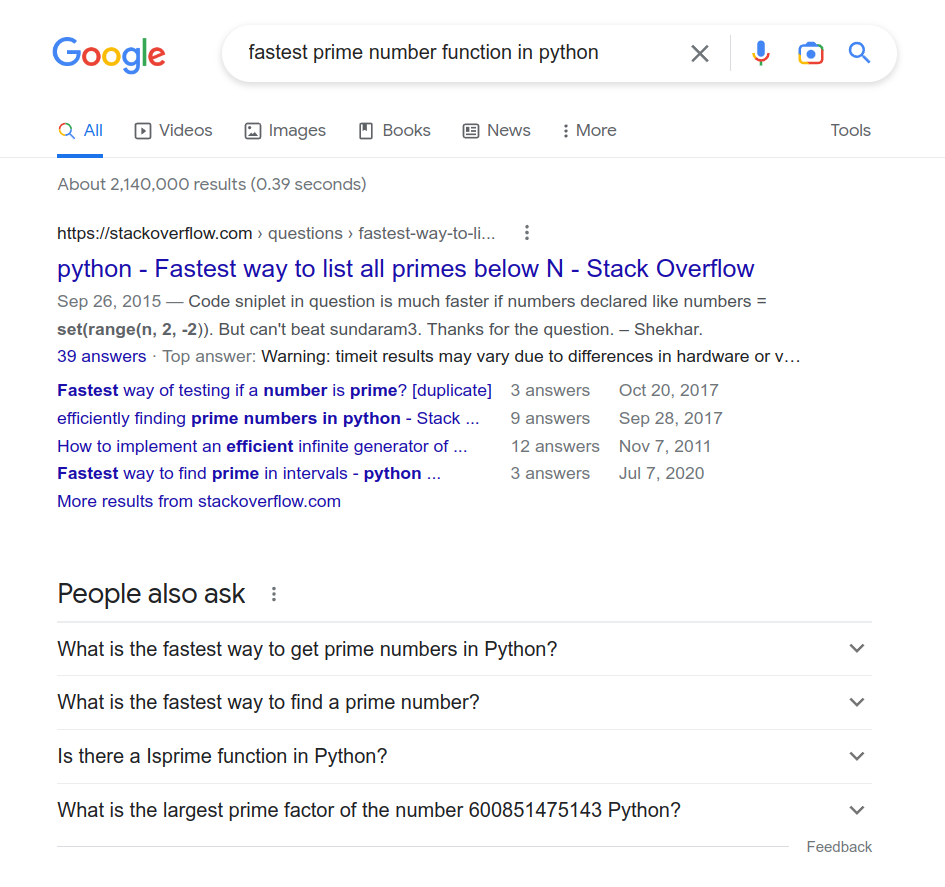Start voice search with microphone icon
Viewport: 945px width, 887px height.
(x=761, y=53)
